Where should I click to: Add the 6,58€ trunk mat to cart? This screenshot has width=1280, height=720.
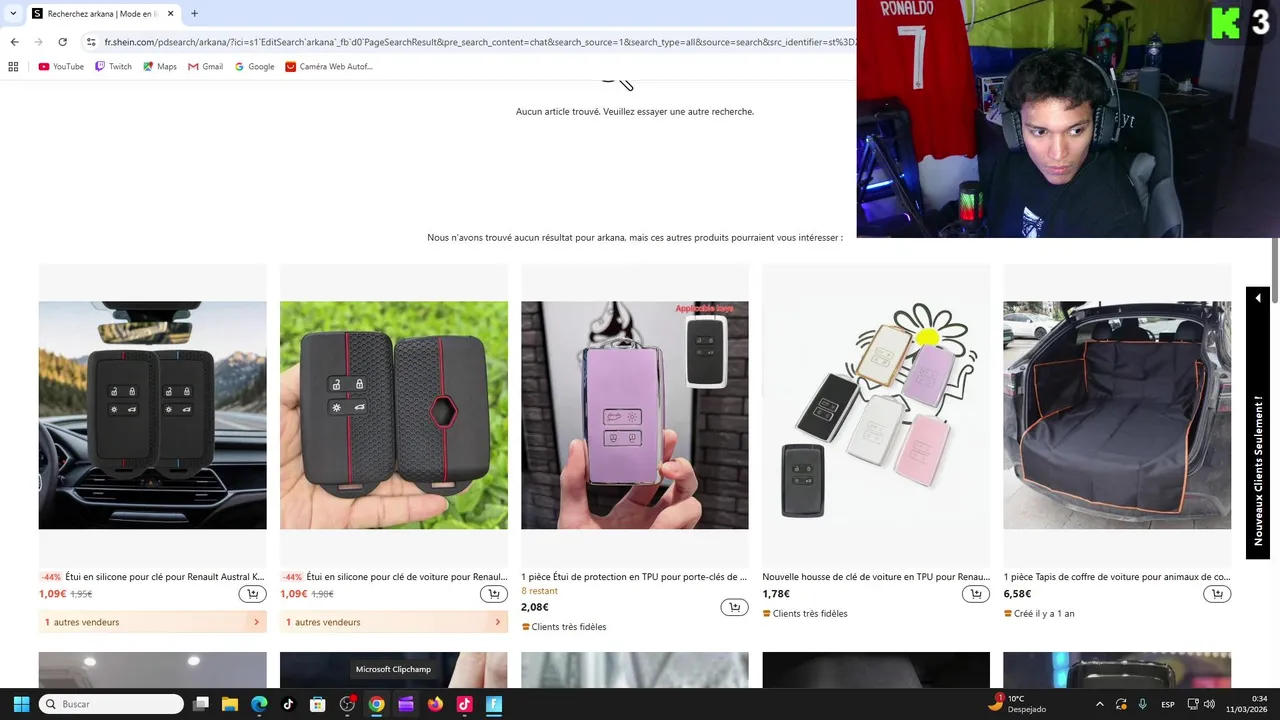pyautogui.click(x=1217, y=594)
